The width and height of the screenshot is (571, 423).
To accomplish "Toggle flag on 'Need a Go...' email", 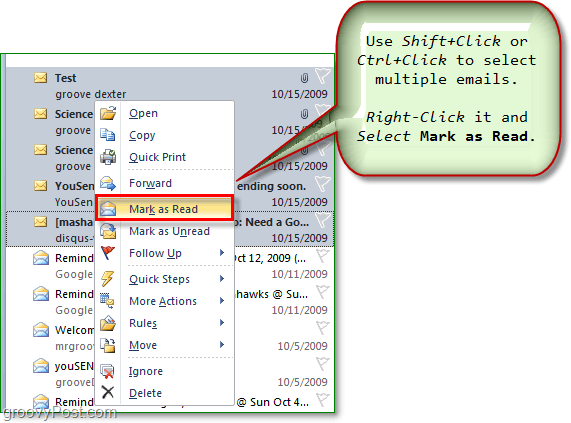I will 323,220.
